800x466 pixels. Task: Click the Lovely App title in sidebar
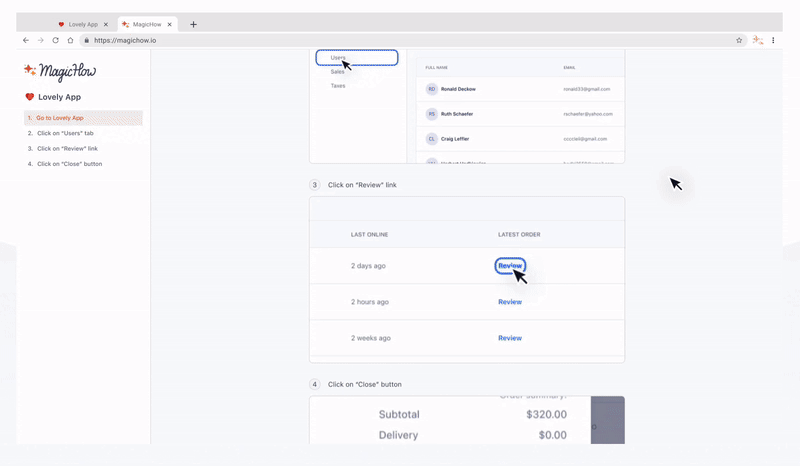(59, 97)
